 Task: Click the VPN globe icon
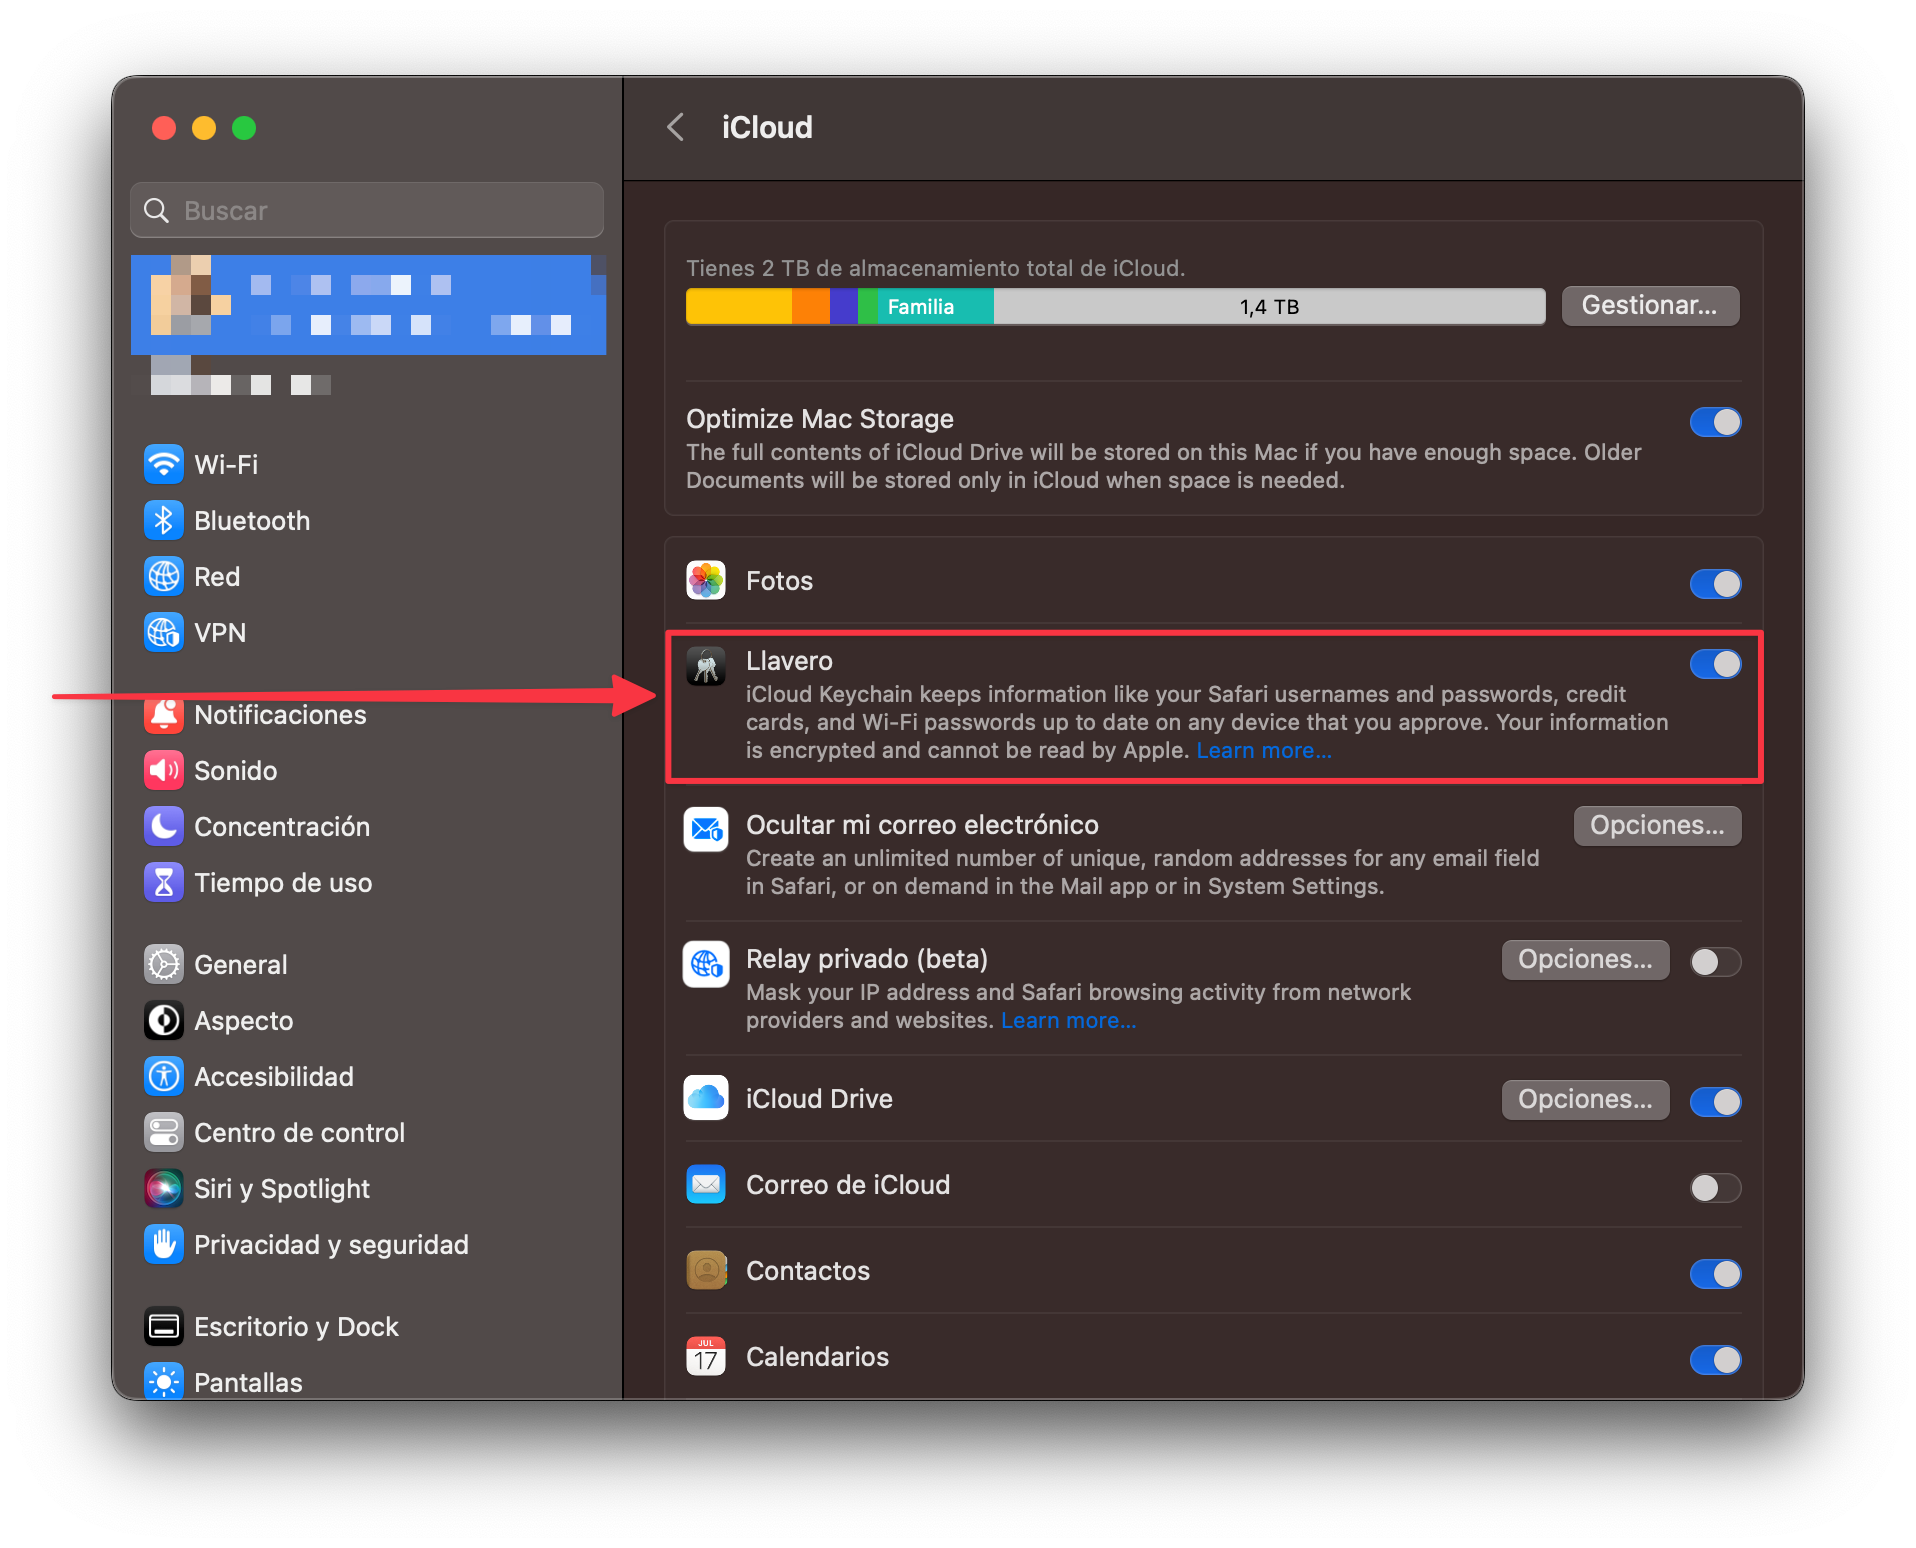click(164, 632)
